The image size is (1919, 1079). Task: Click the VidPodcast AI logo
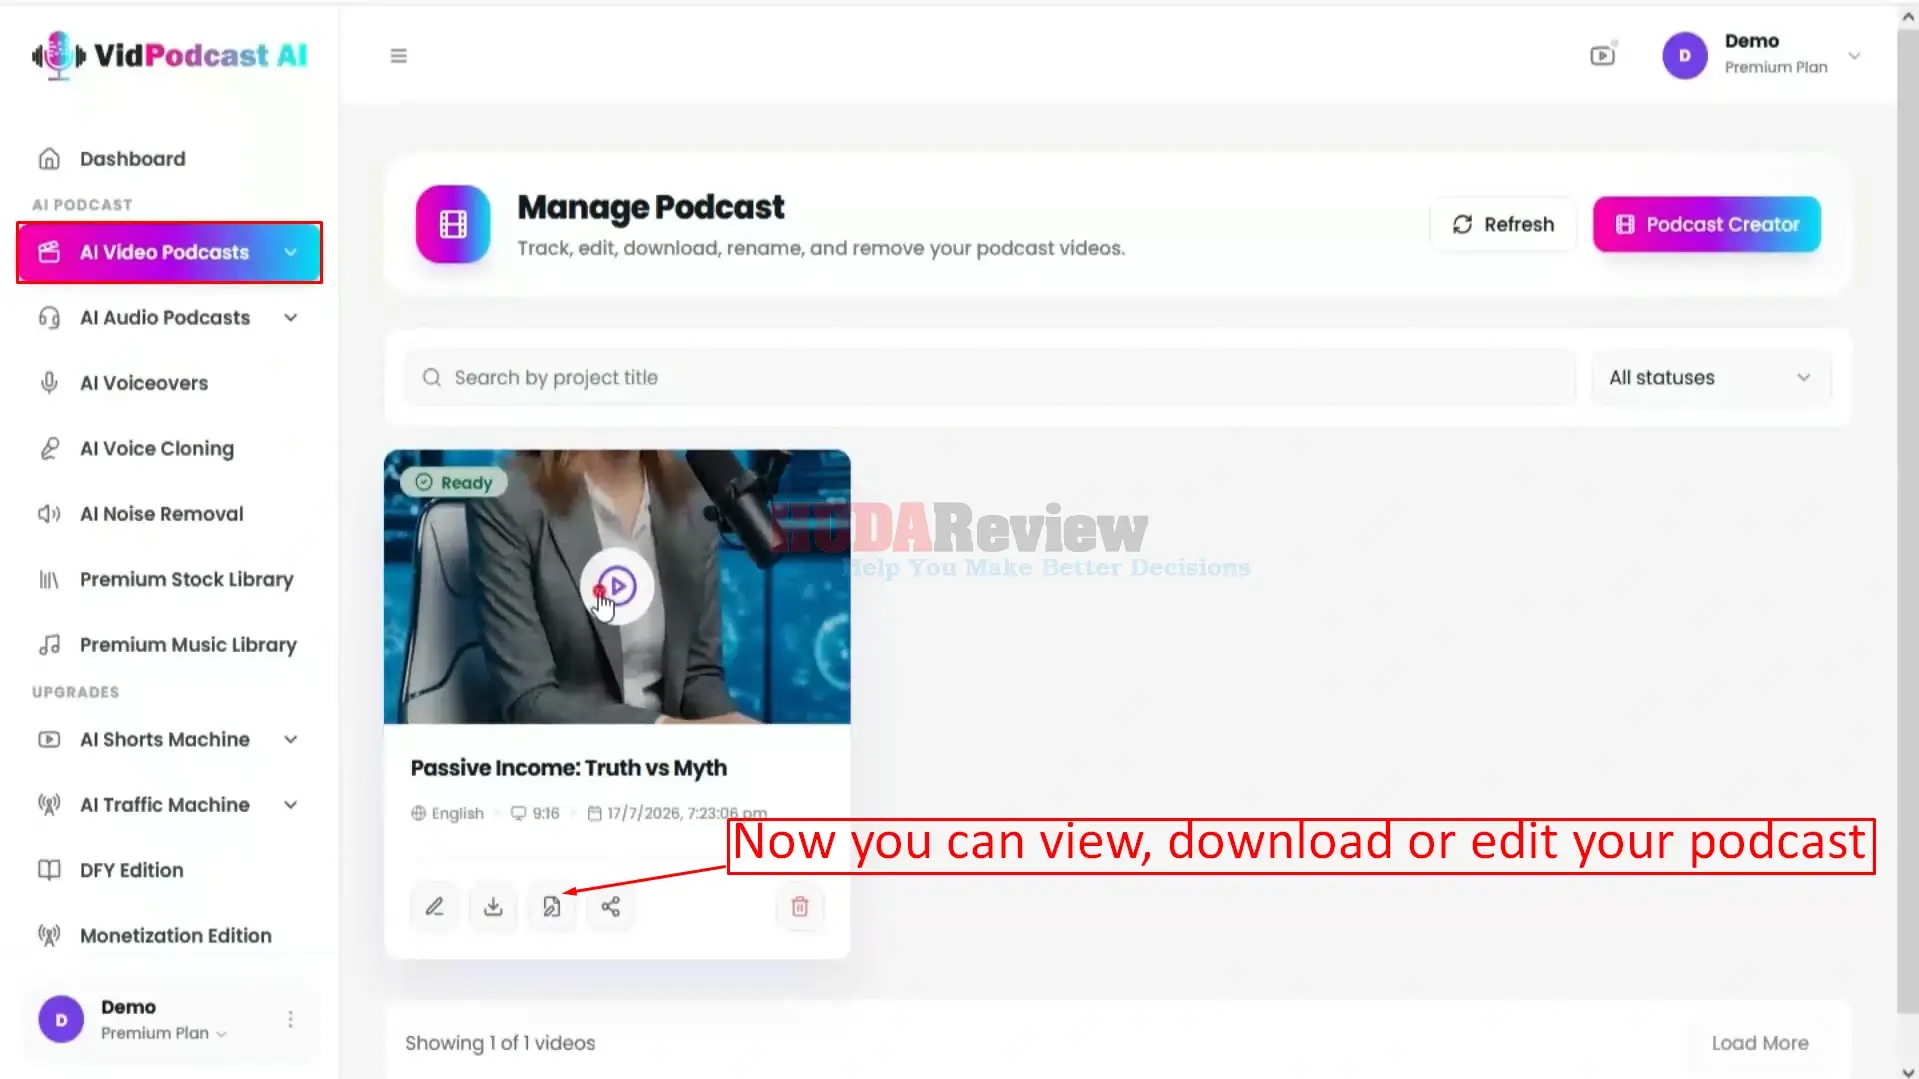tap(169, 55)
